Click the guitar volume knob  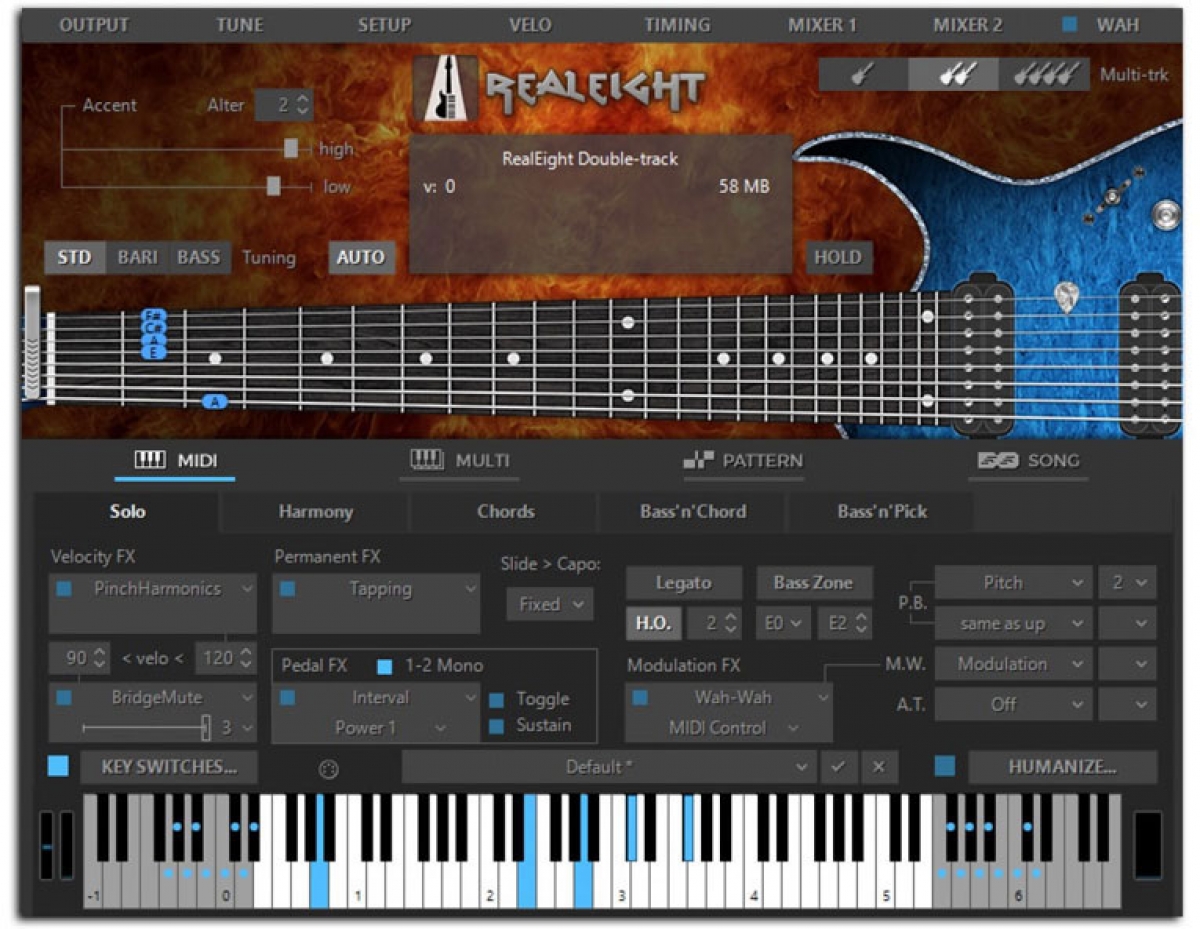(1164, 214)
